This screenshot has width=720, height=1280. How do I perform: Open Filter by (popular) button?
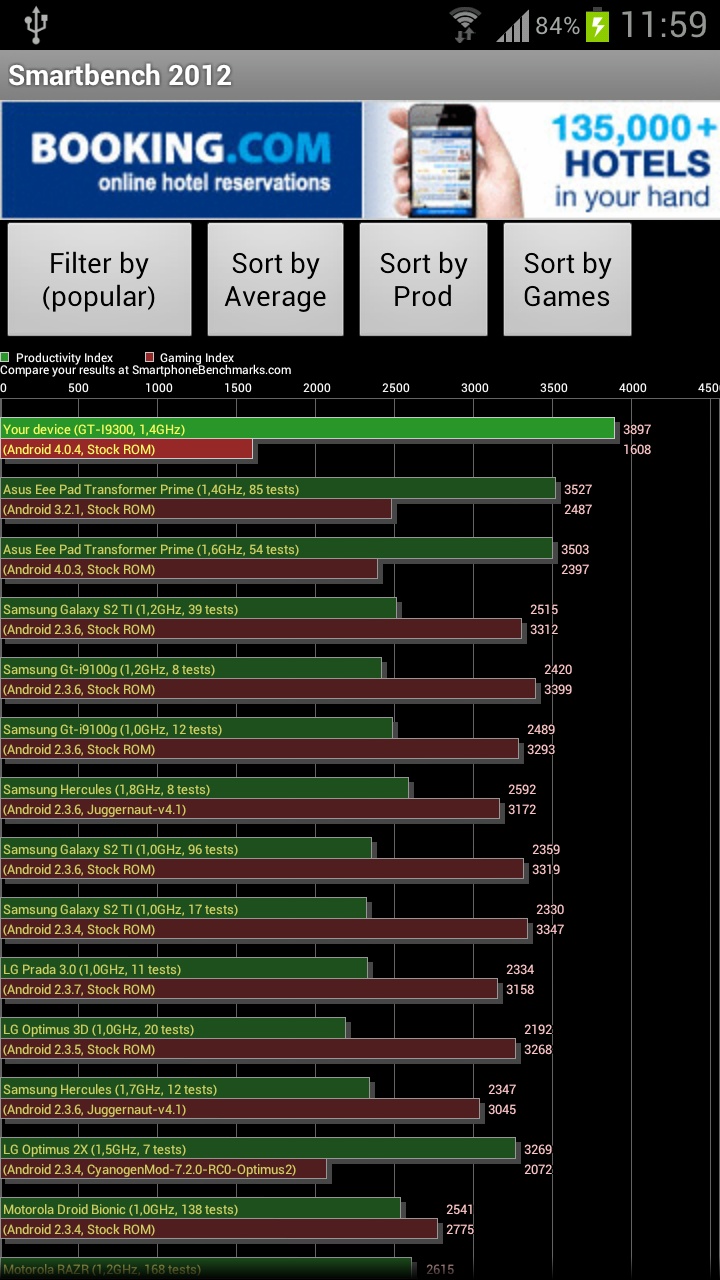pos(99,279)
